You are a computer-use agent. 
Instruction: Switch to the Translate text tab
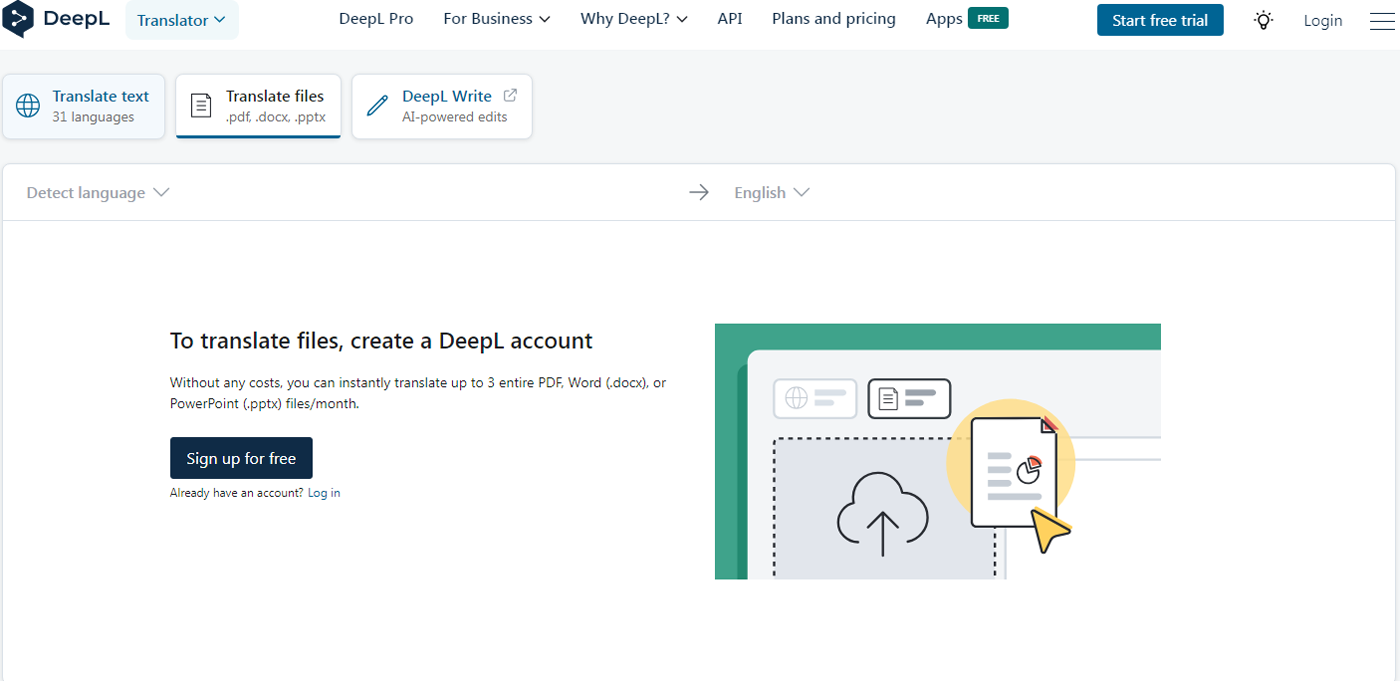coord(83,106)
